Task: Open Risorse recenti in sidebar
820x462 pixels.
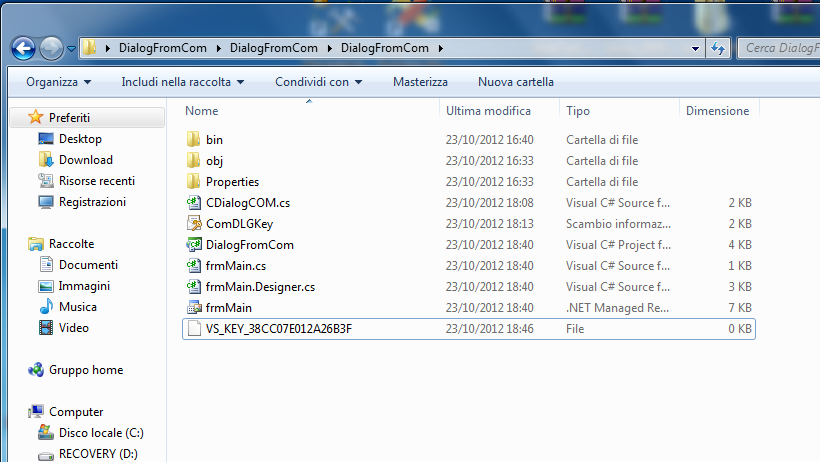Action: (97, 181)
